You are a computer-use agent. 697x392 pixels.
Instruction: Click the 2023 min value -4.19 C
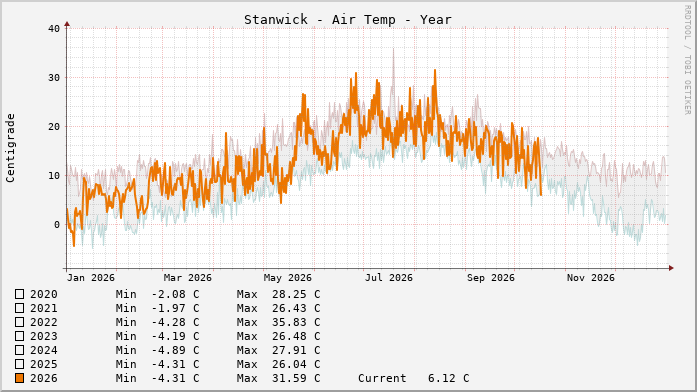point(176,336)
